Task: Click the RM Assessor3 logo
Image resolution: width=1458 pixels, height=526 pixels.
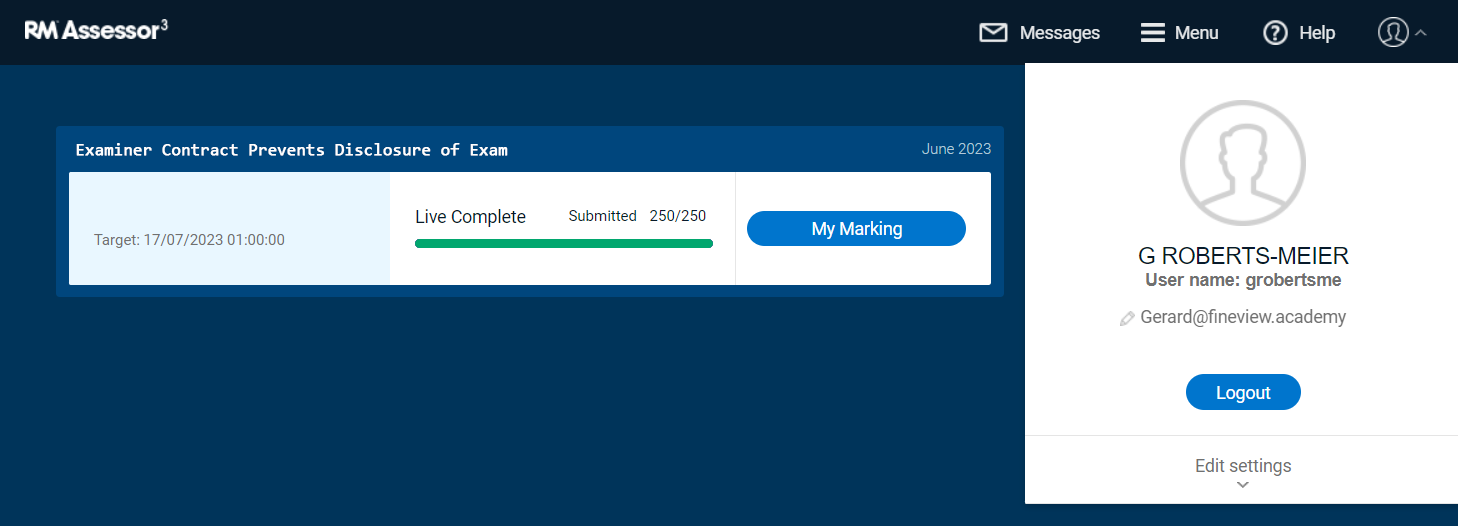Action: click(96, 30)
